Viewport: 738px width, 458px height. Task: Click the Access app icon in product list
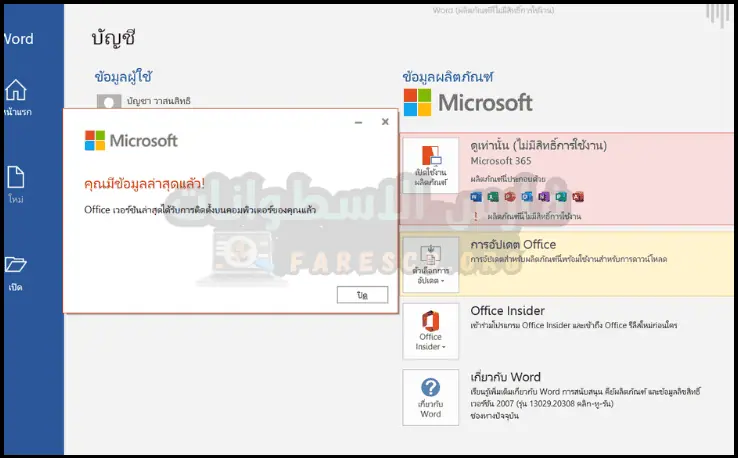click(578, 196)
